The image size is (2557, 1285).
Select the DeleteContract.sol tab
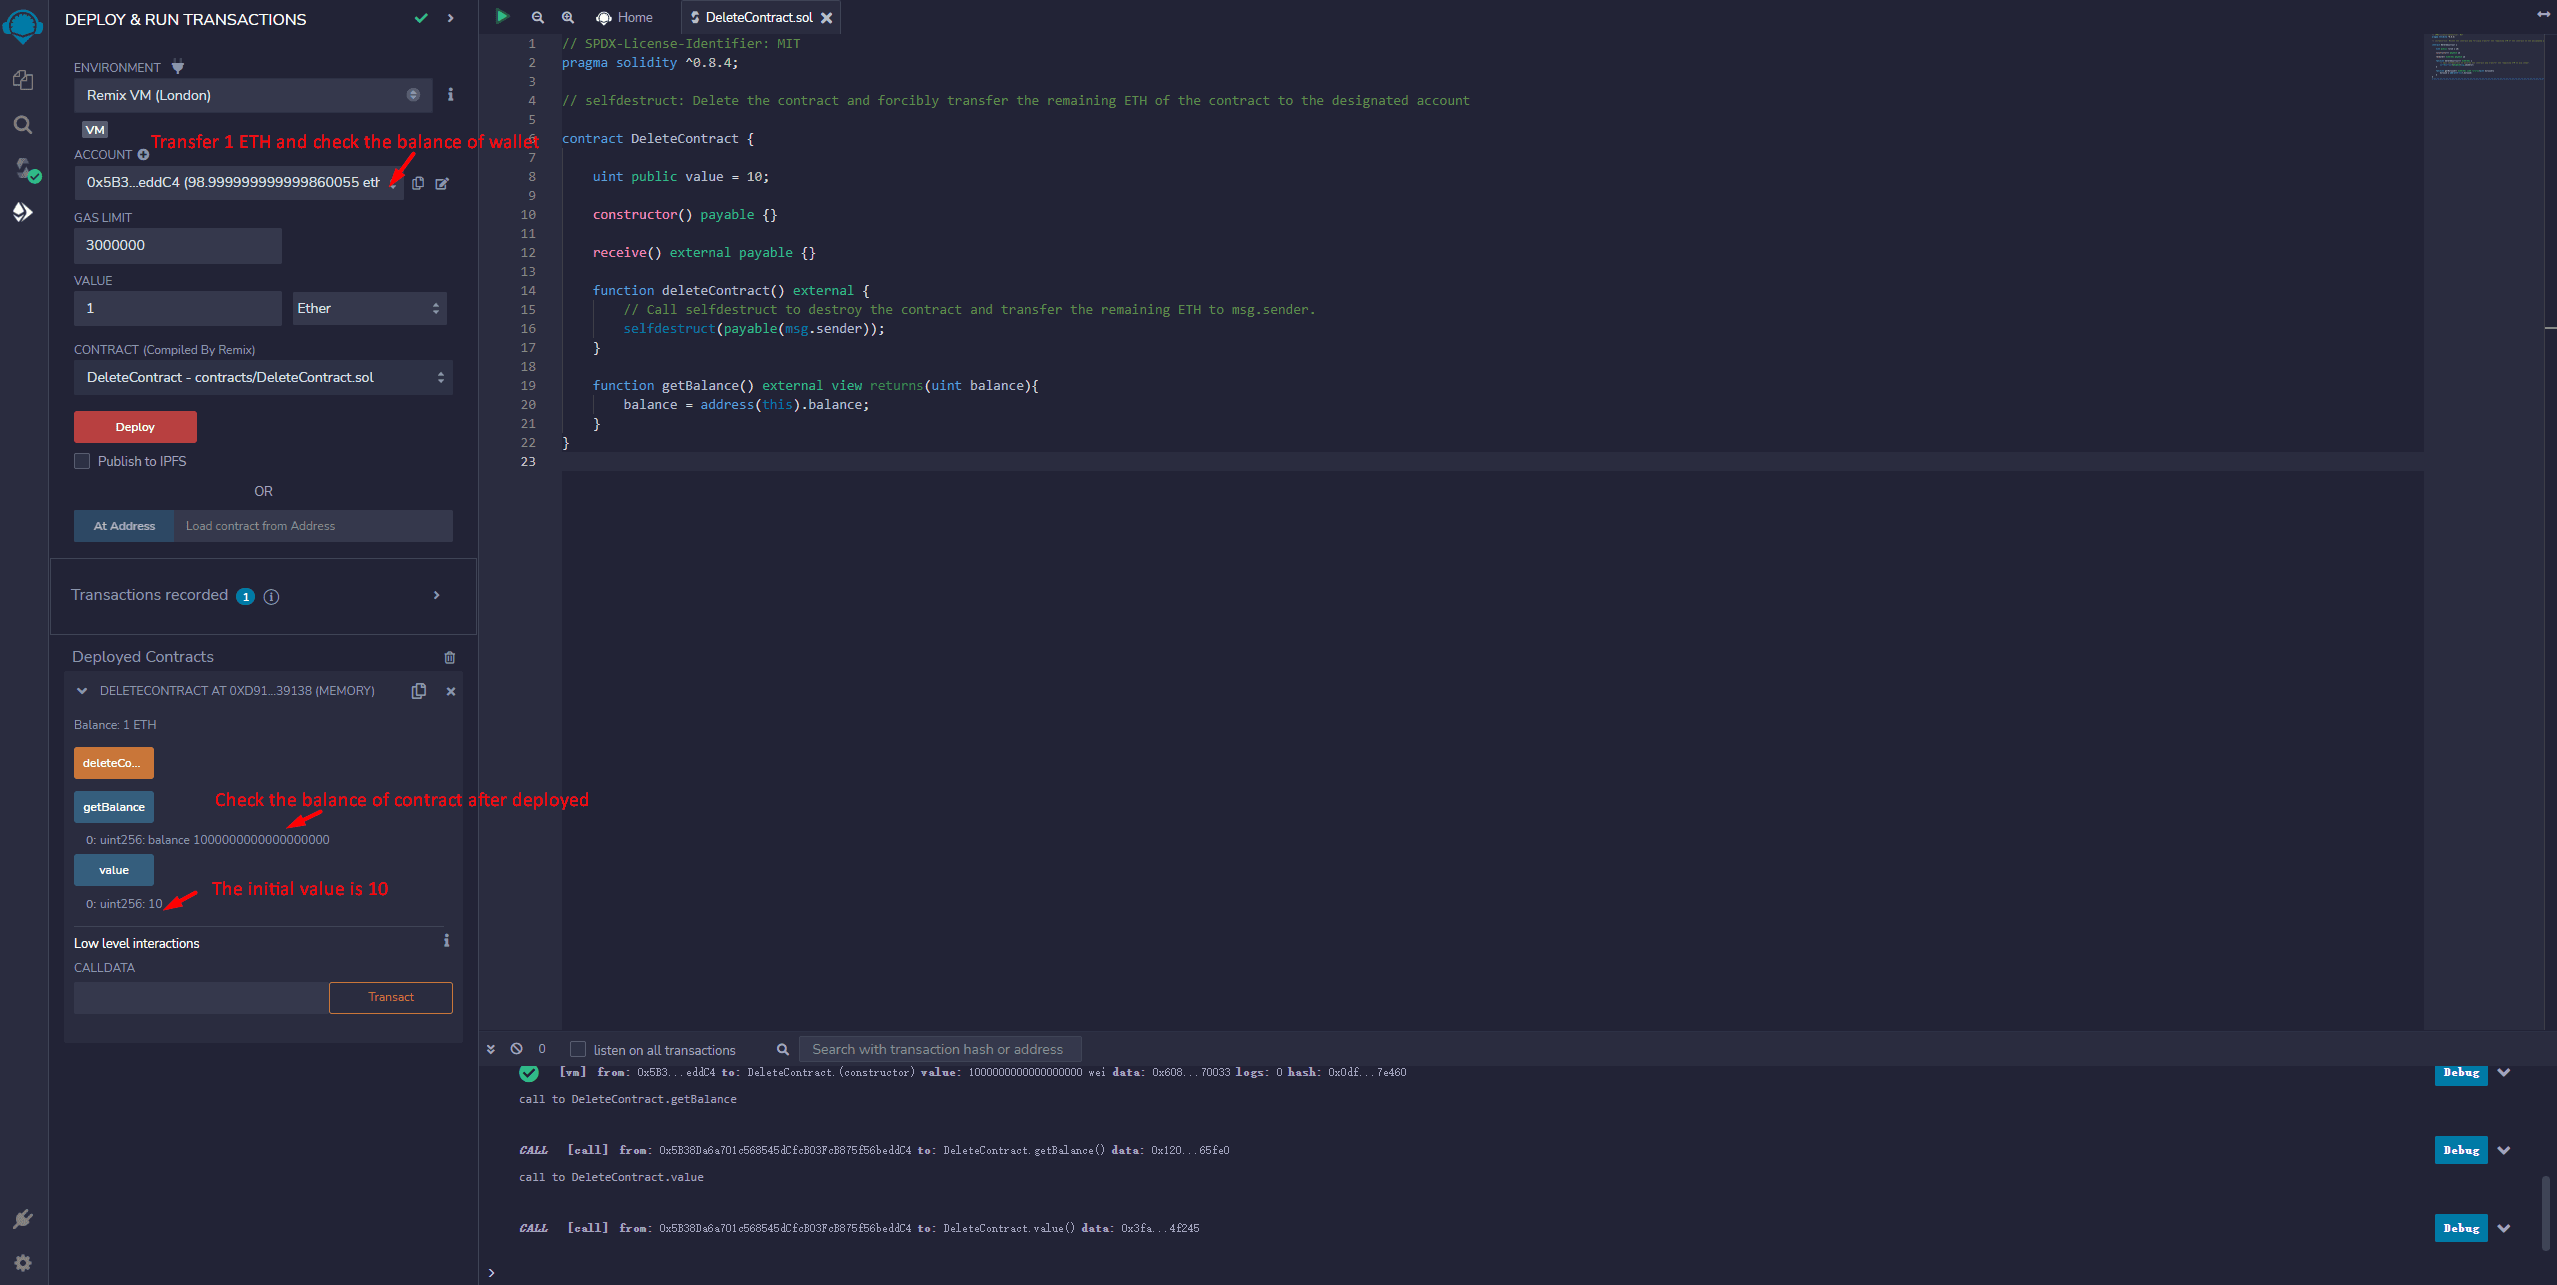tap(757, 16)
